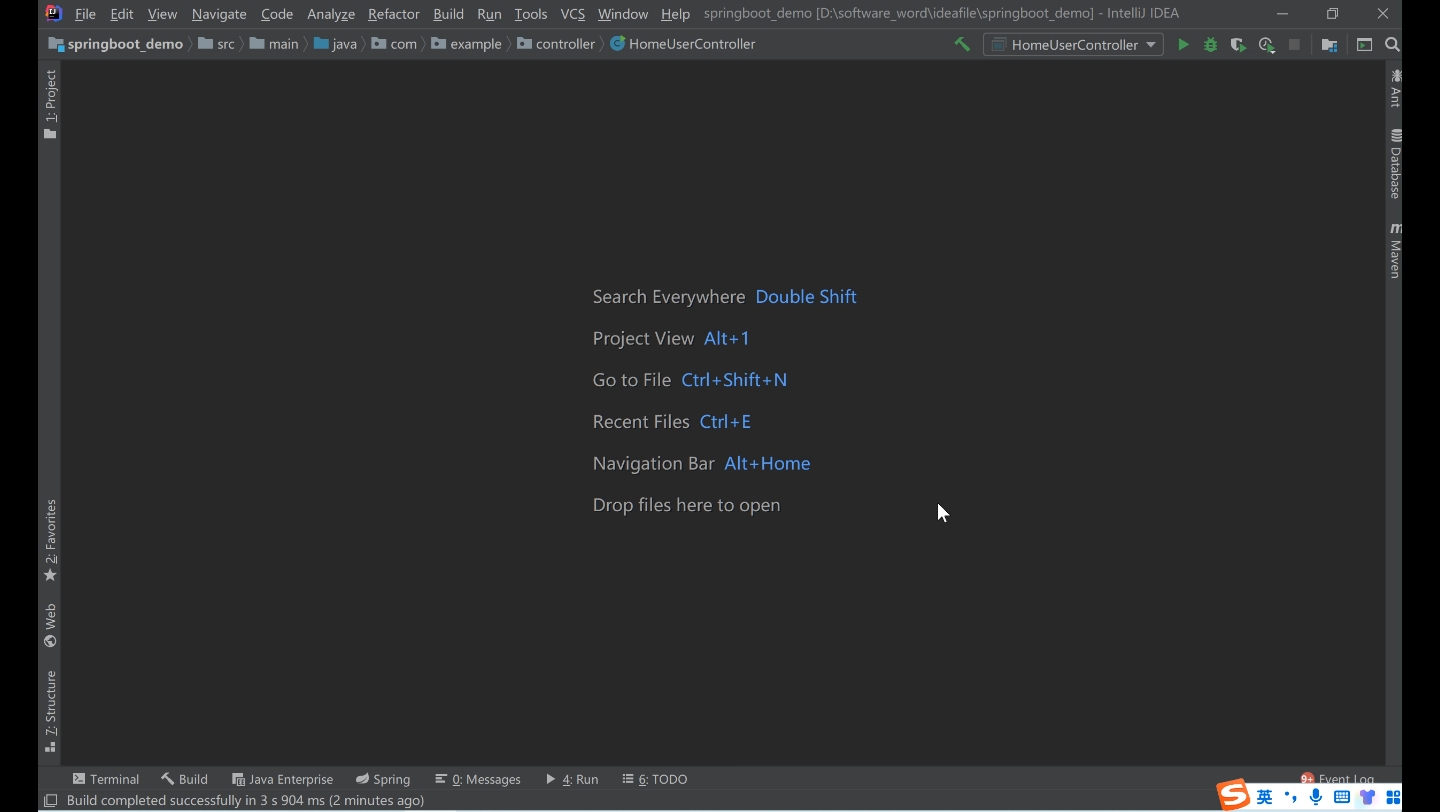Click the src folder breadcrumb
Viewport: 1440px width, 812px height.
tap(216, 44)
